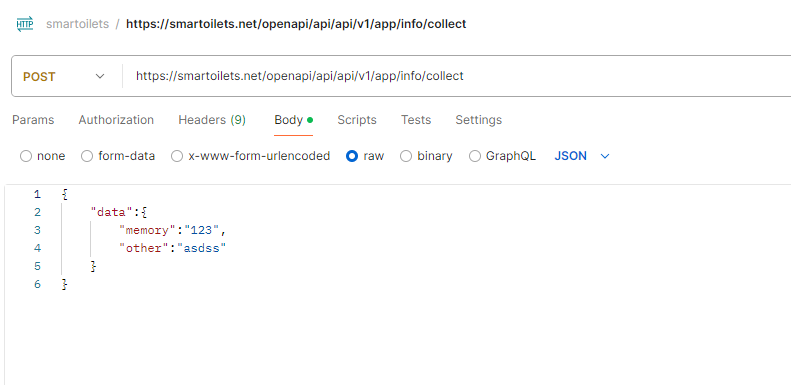Click line number 1 in editor gutter
The height and width of the screenshot is (385, 791).
[x=37, y=194]
